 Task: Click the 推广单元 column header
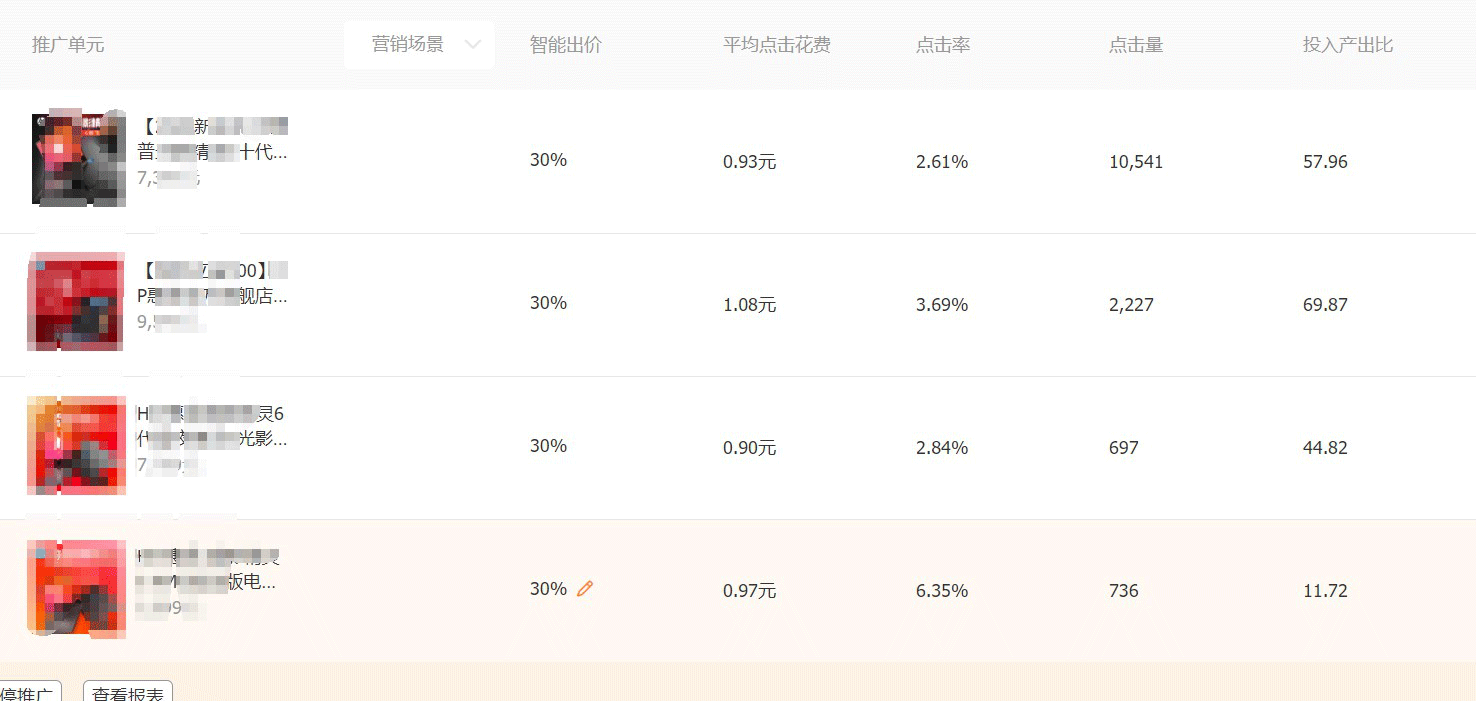pyautogui.click(x=68, y=45)
